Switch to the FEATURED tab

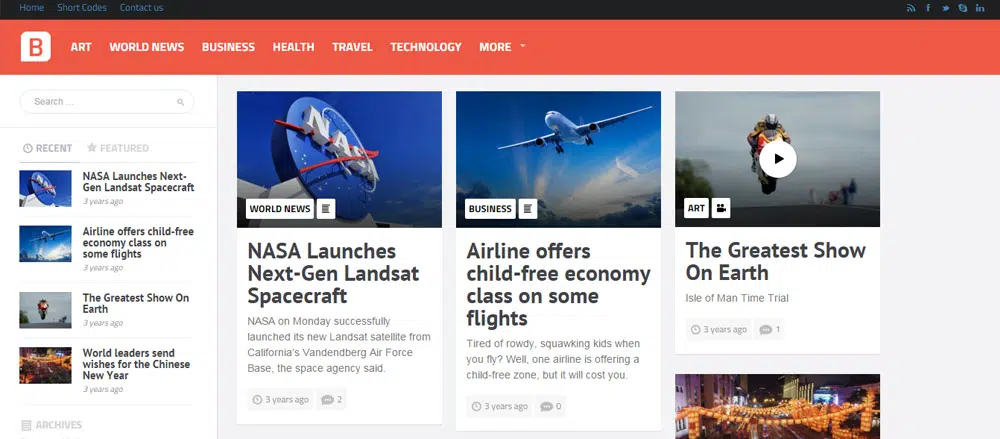pos(118,148)
